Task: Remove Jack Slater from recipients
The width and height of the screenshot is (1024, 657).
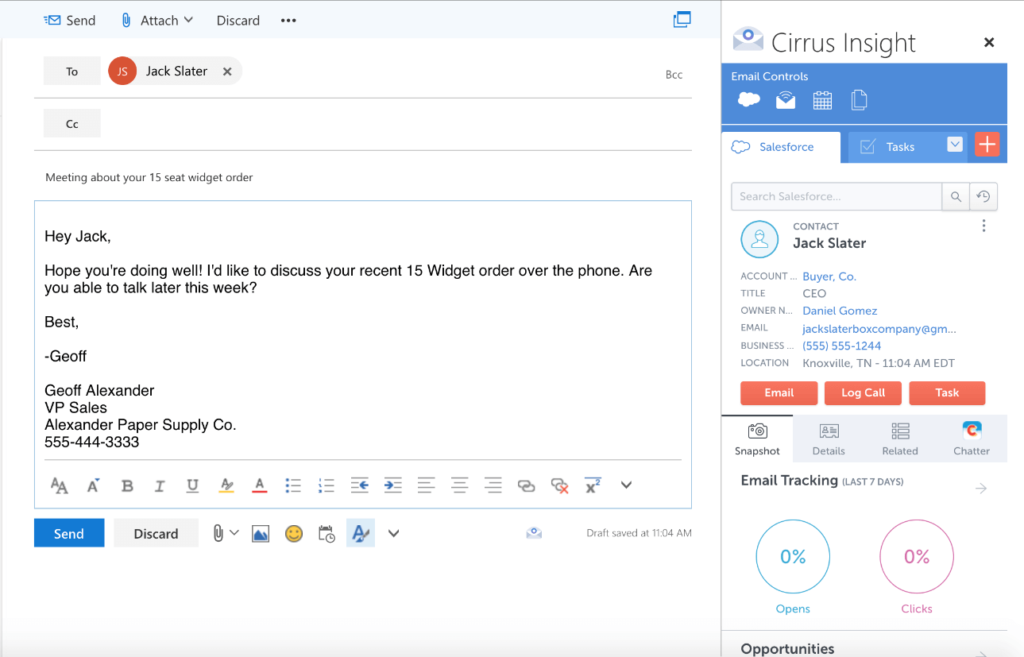Action: click(x=227, y=71)
